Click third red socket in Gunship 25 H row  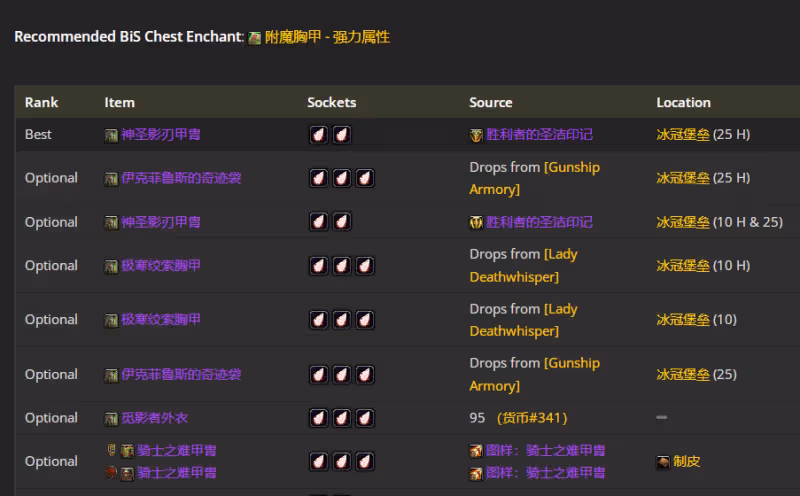click(365, 178)
